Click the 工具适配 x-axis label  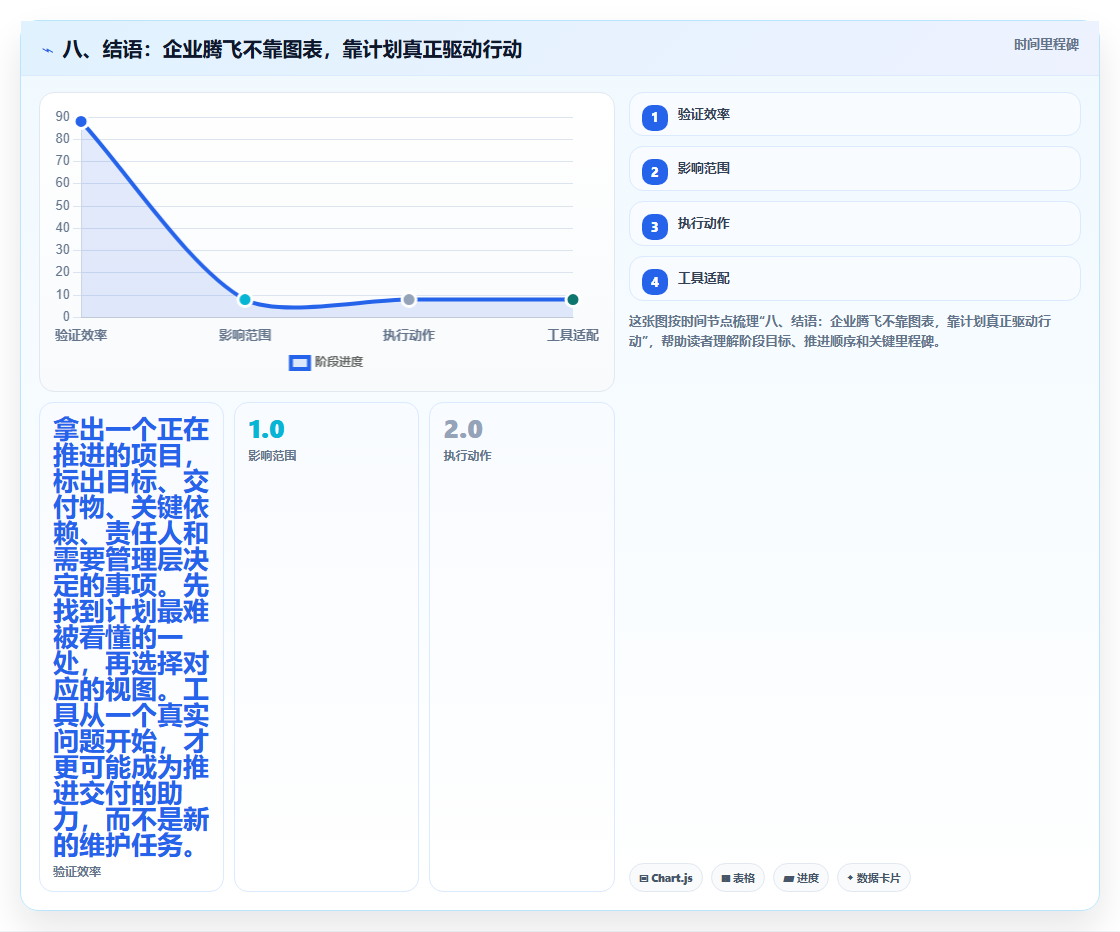click(x=573, y=335)
